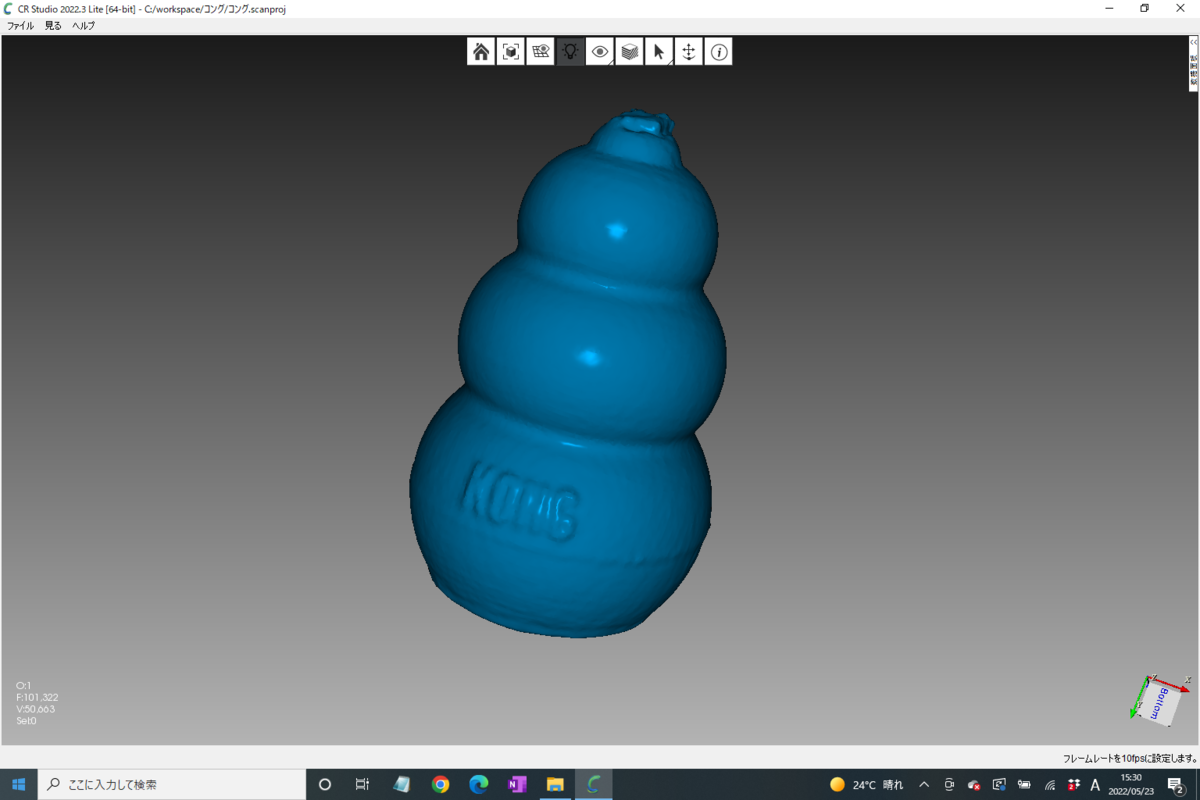Reset view with the Home icon
Screen dimensions: 1200x800
click(481, 52)
